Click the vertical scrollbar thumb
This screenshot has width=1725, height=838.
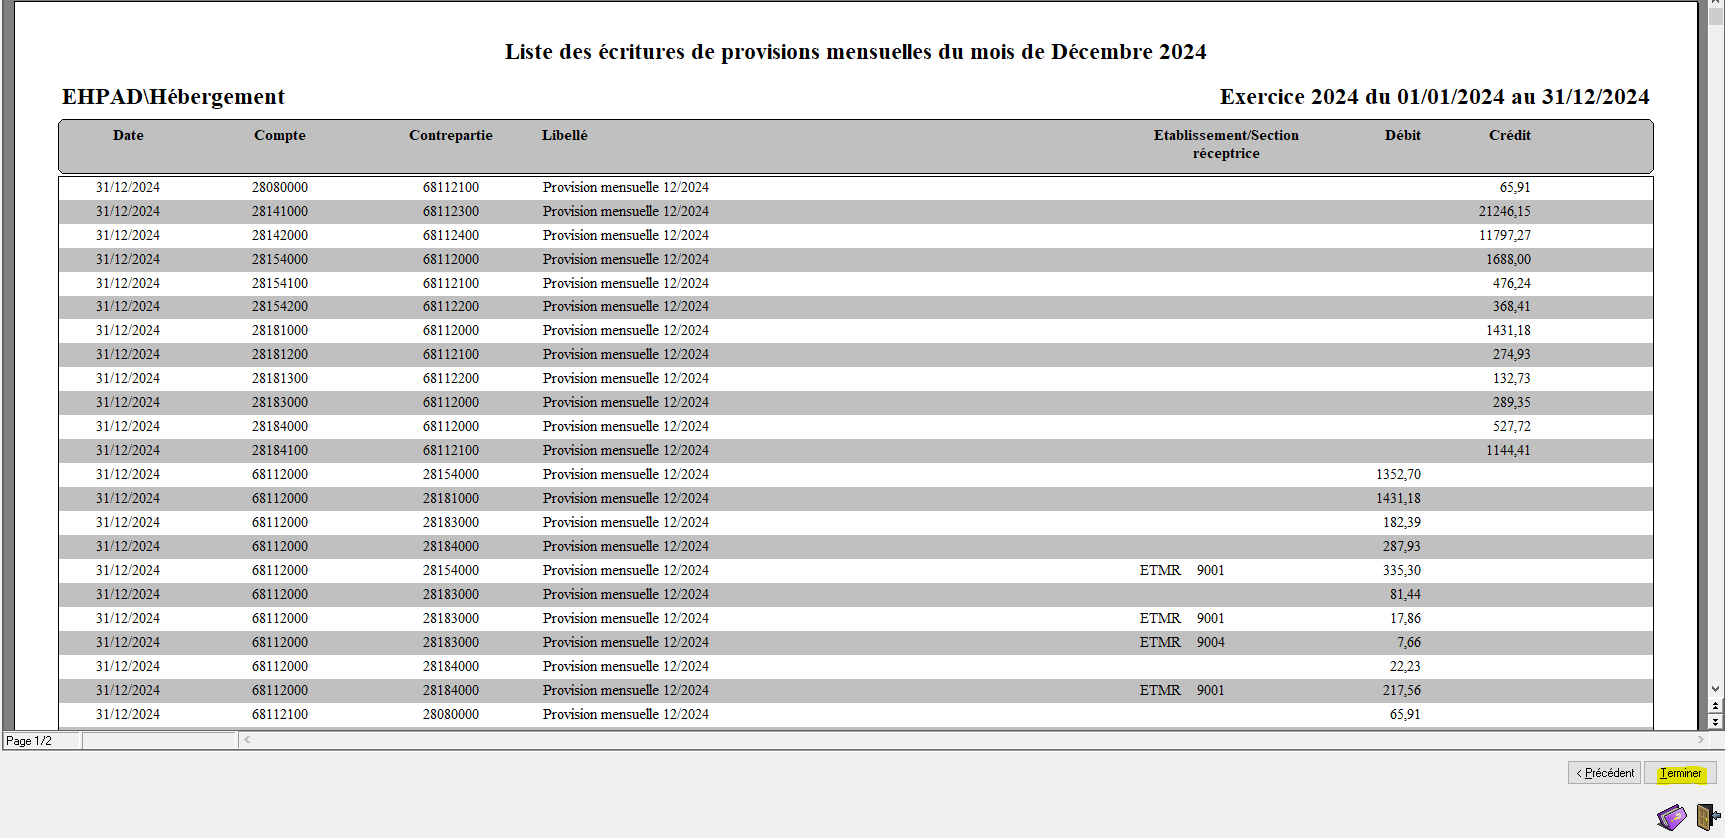click(1716, 18)
